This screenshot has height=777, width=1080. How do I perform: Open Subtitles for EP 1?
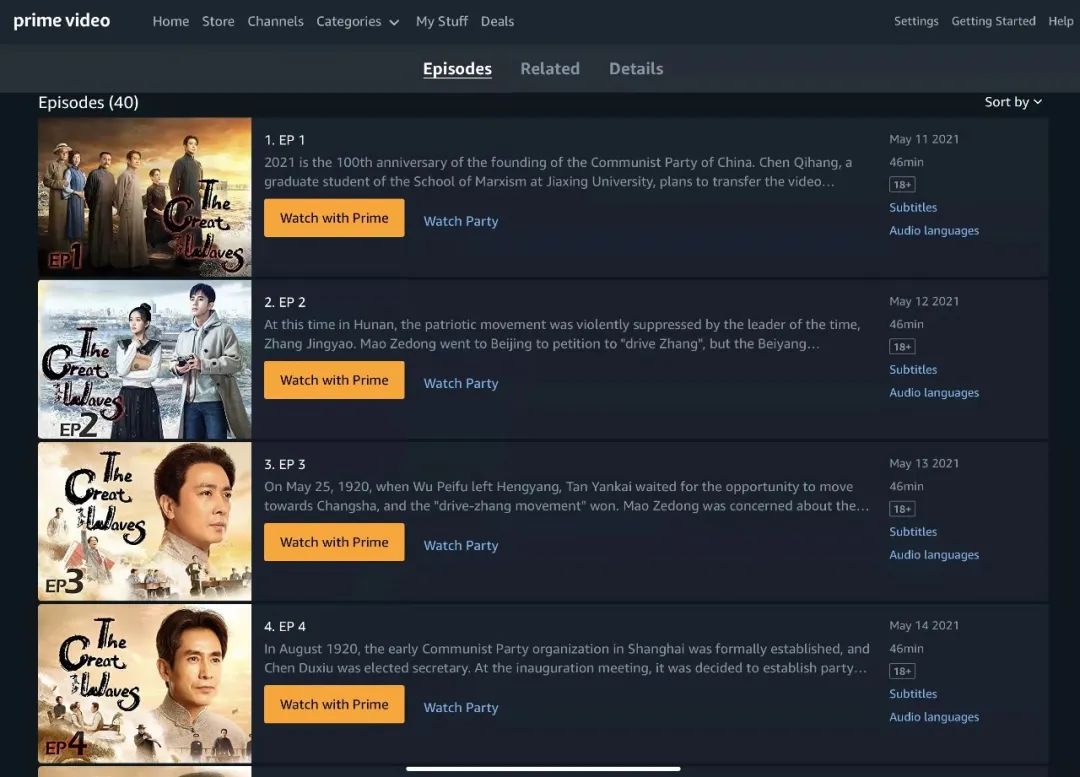[913, 207]
